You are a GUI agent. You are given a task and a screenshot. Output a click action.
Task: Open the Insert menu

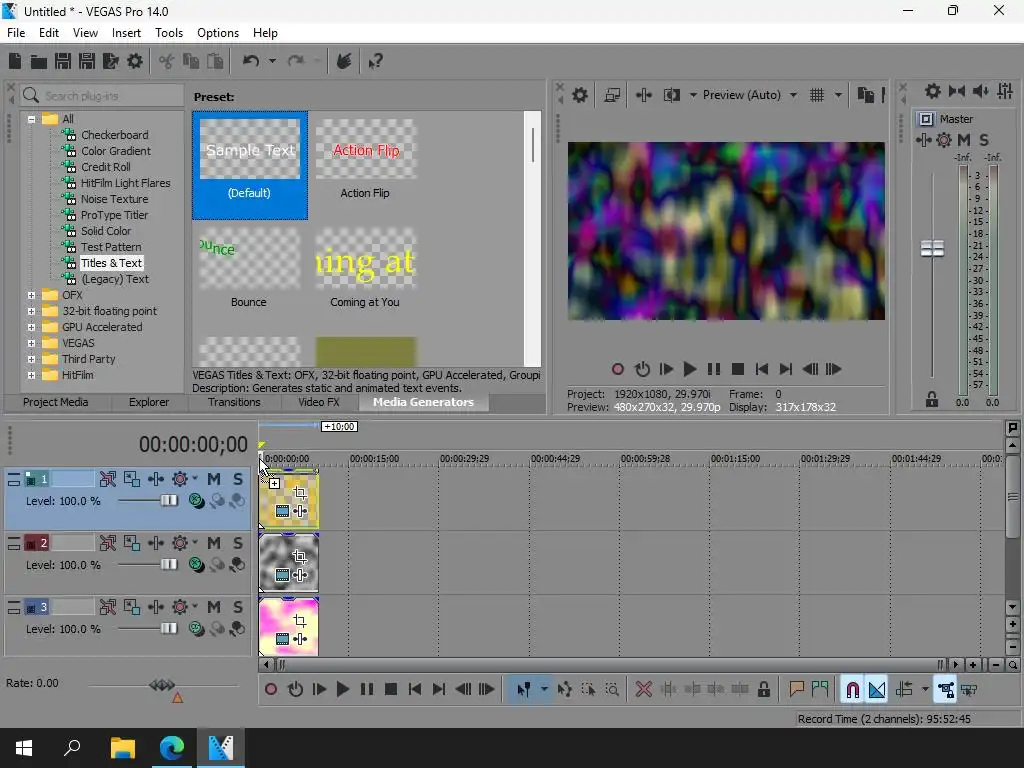pos(126,33)
